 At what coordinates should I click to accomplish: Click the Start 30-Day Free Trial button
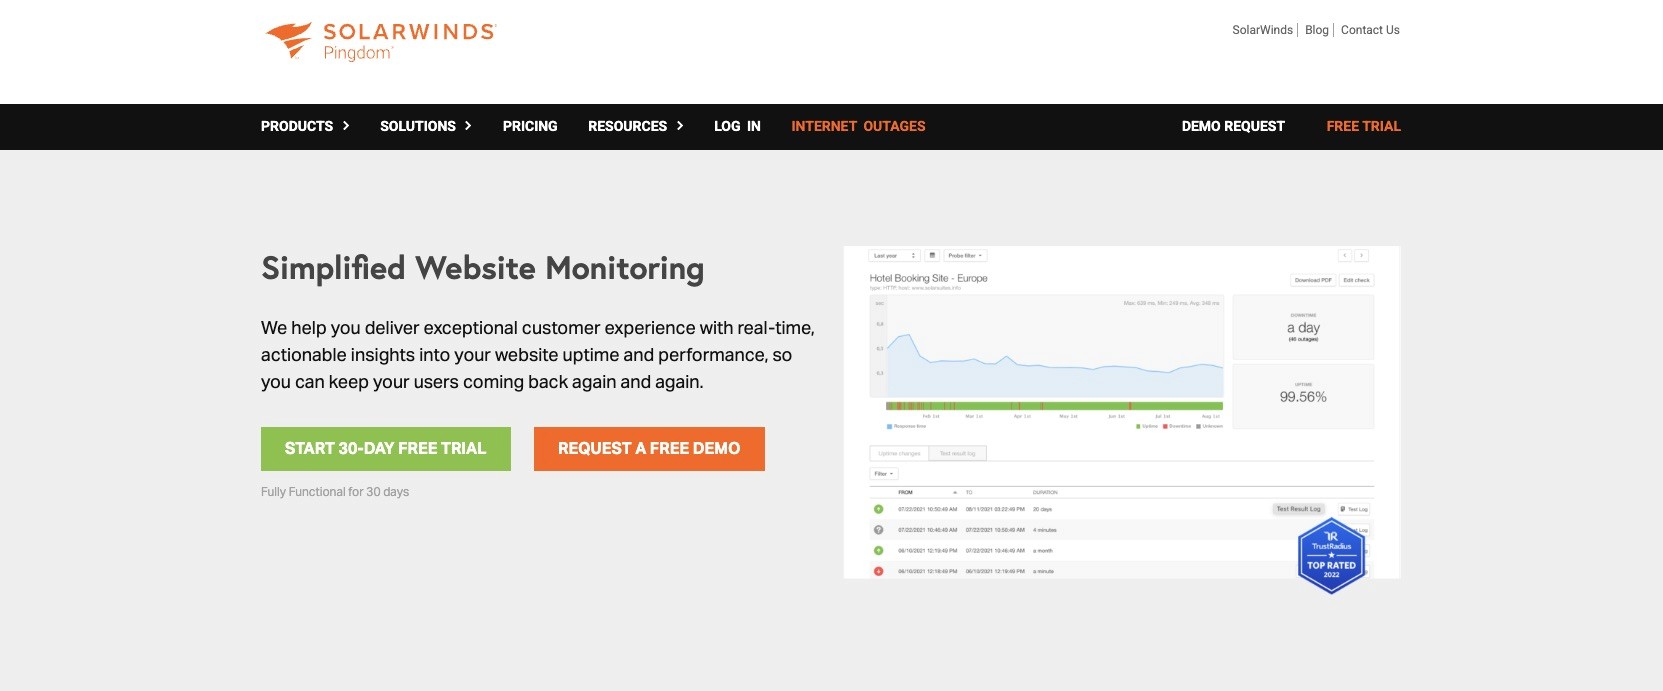point(386,449)
